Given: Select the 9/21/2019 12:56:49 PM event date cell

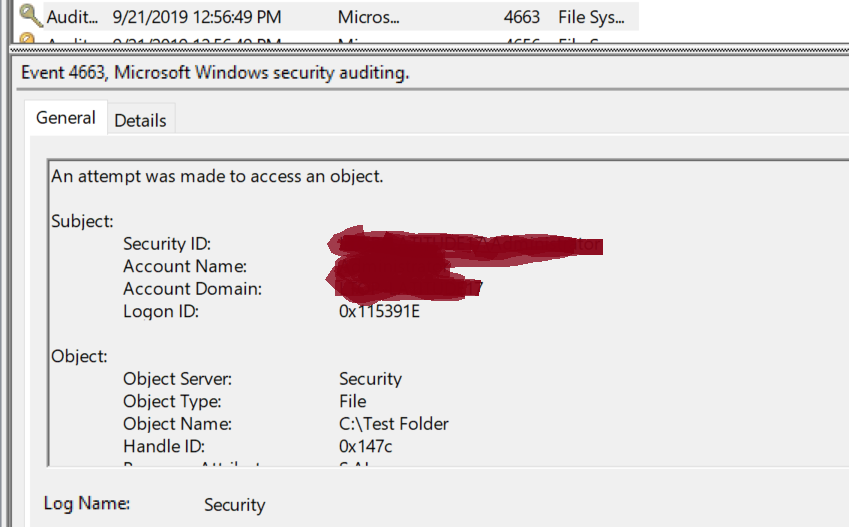Looking at the screenshot, I should click(x=197, y=17).
